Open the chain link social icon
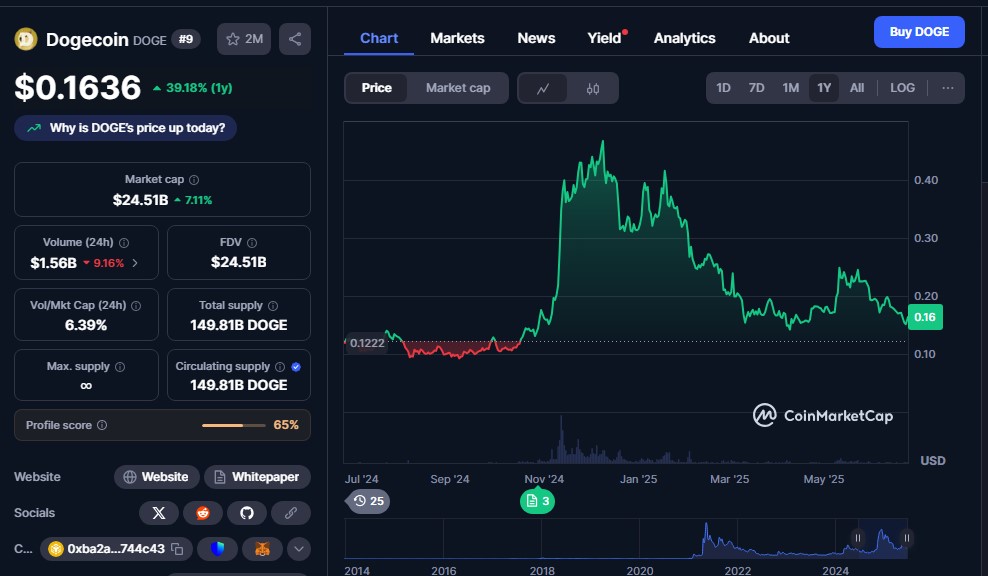 tap(290, 513)
